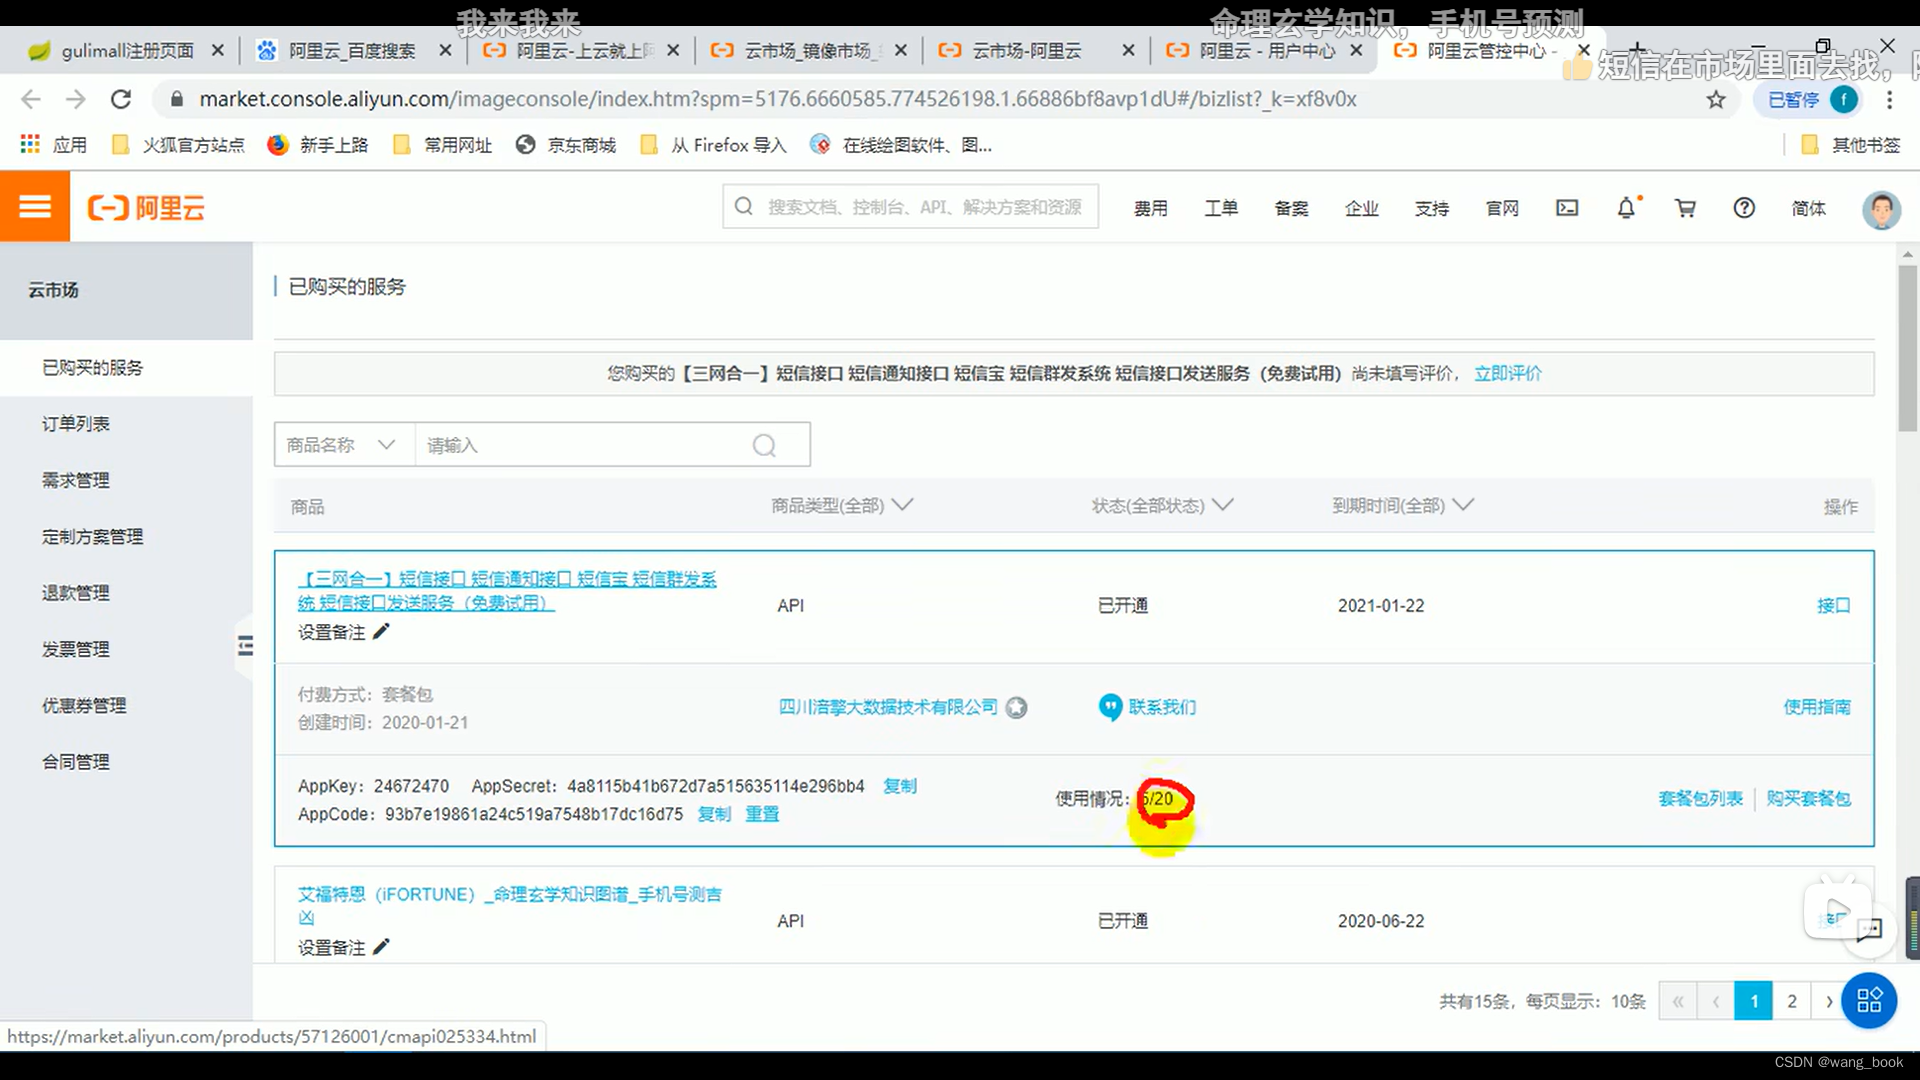Click the vertical page scrollbar
Screen dimensions: 1920x1080
(x=1908, y=348)
